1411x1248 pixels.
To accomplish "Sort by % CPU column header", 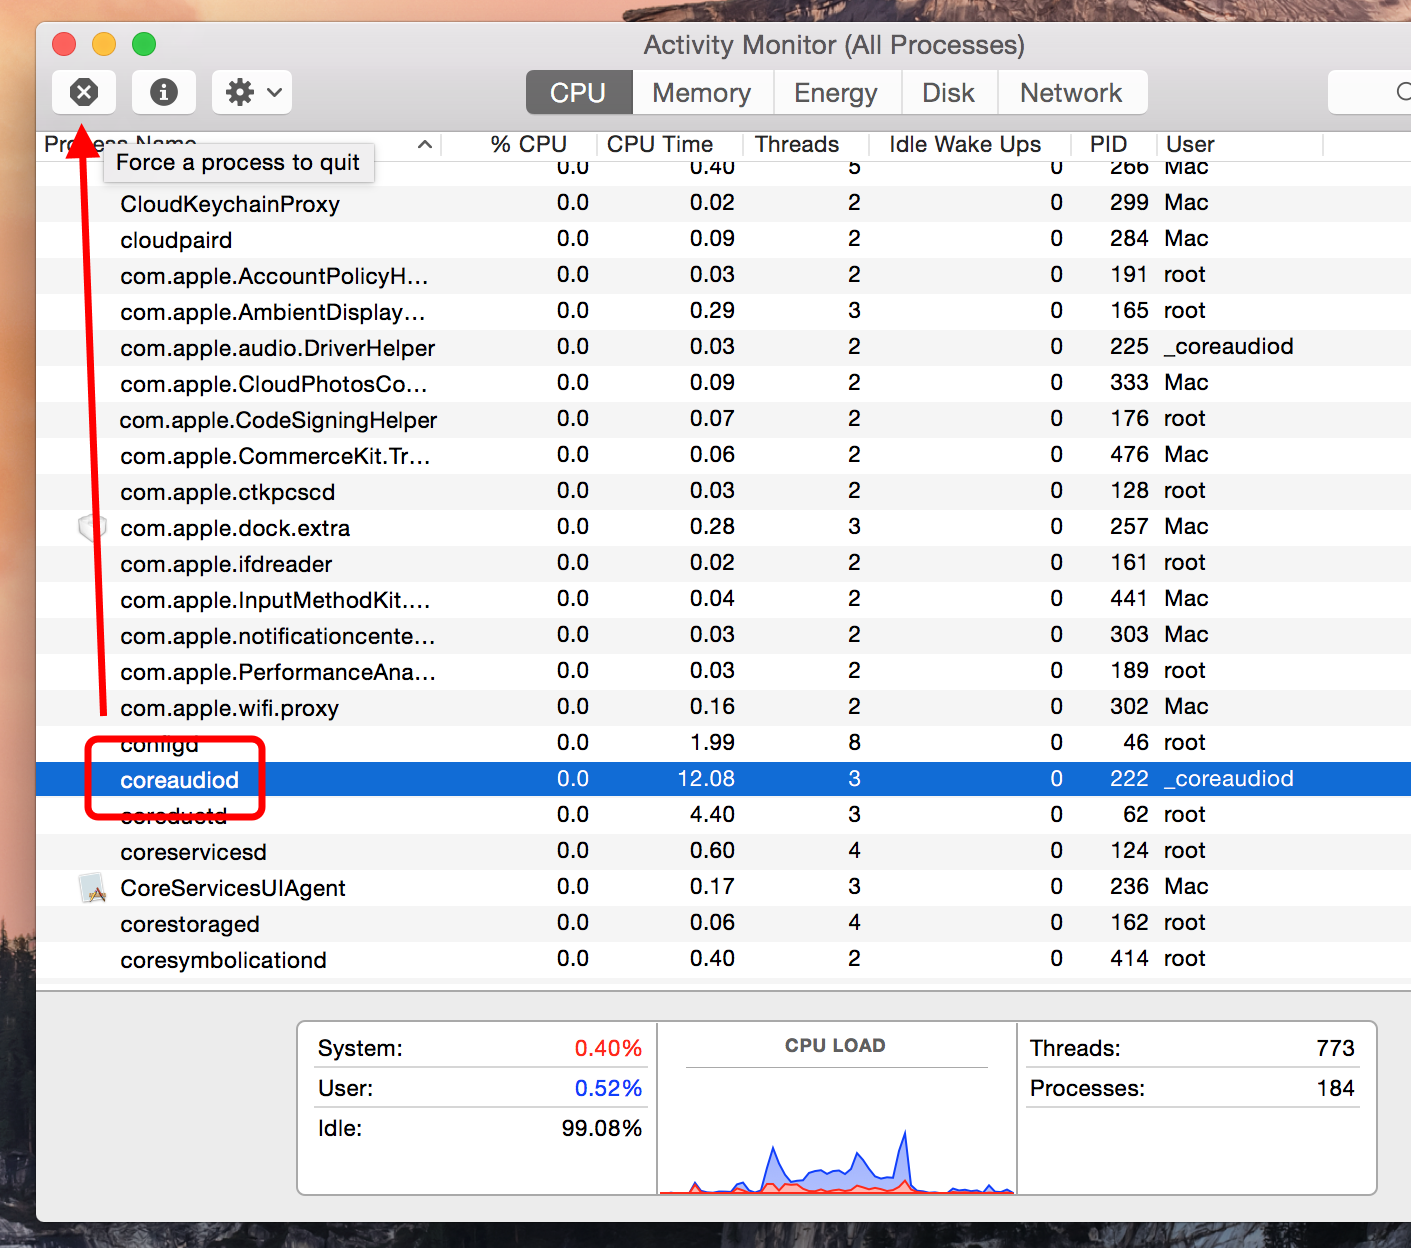I will pyautogui.click(x=528, y=145).
